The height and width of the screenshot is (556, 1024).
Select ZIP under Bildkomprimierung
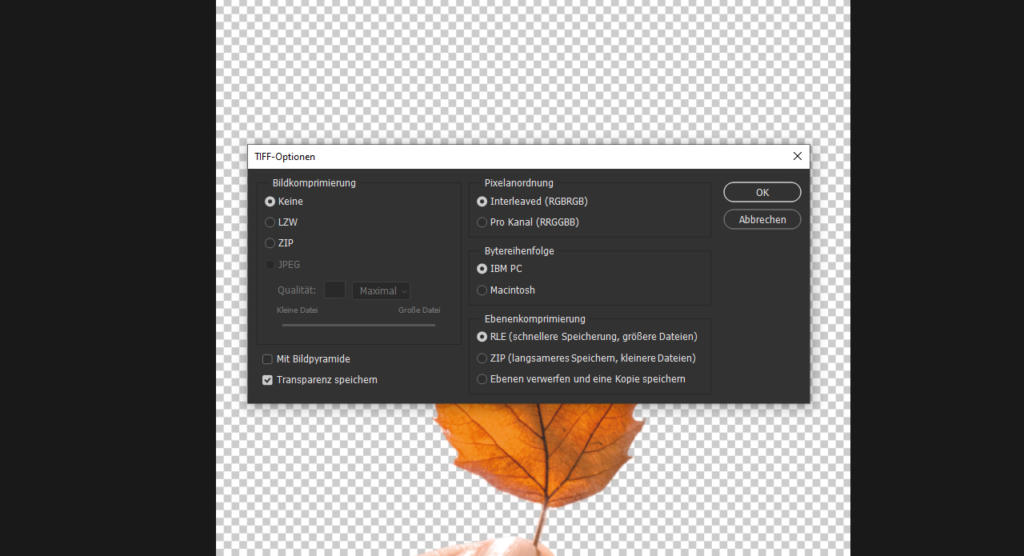[x=270, y=243]
